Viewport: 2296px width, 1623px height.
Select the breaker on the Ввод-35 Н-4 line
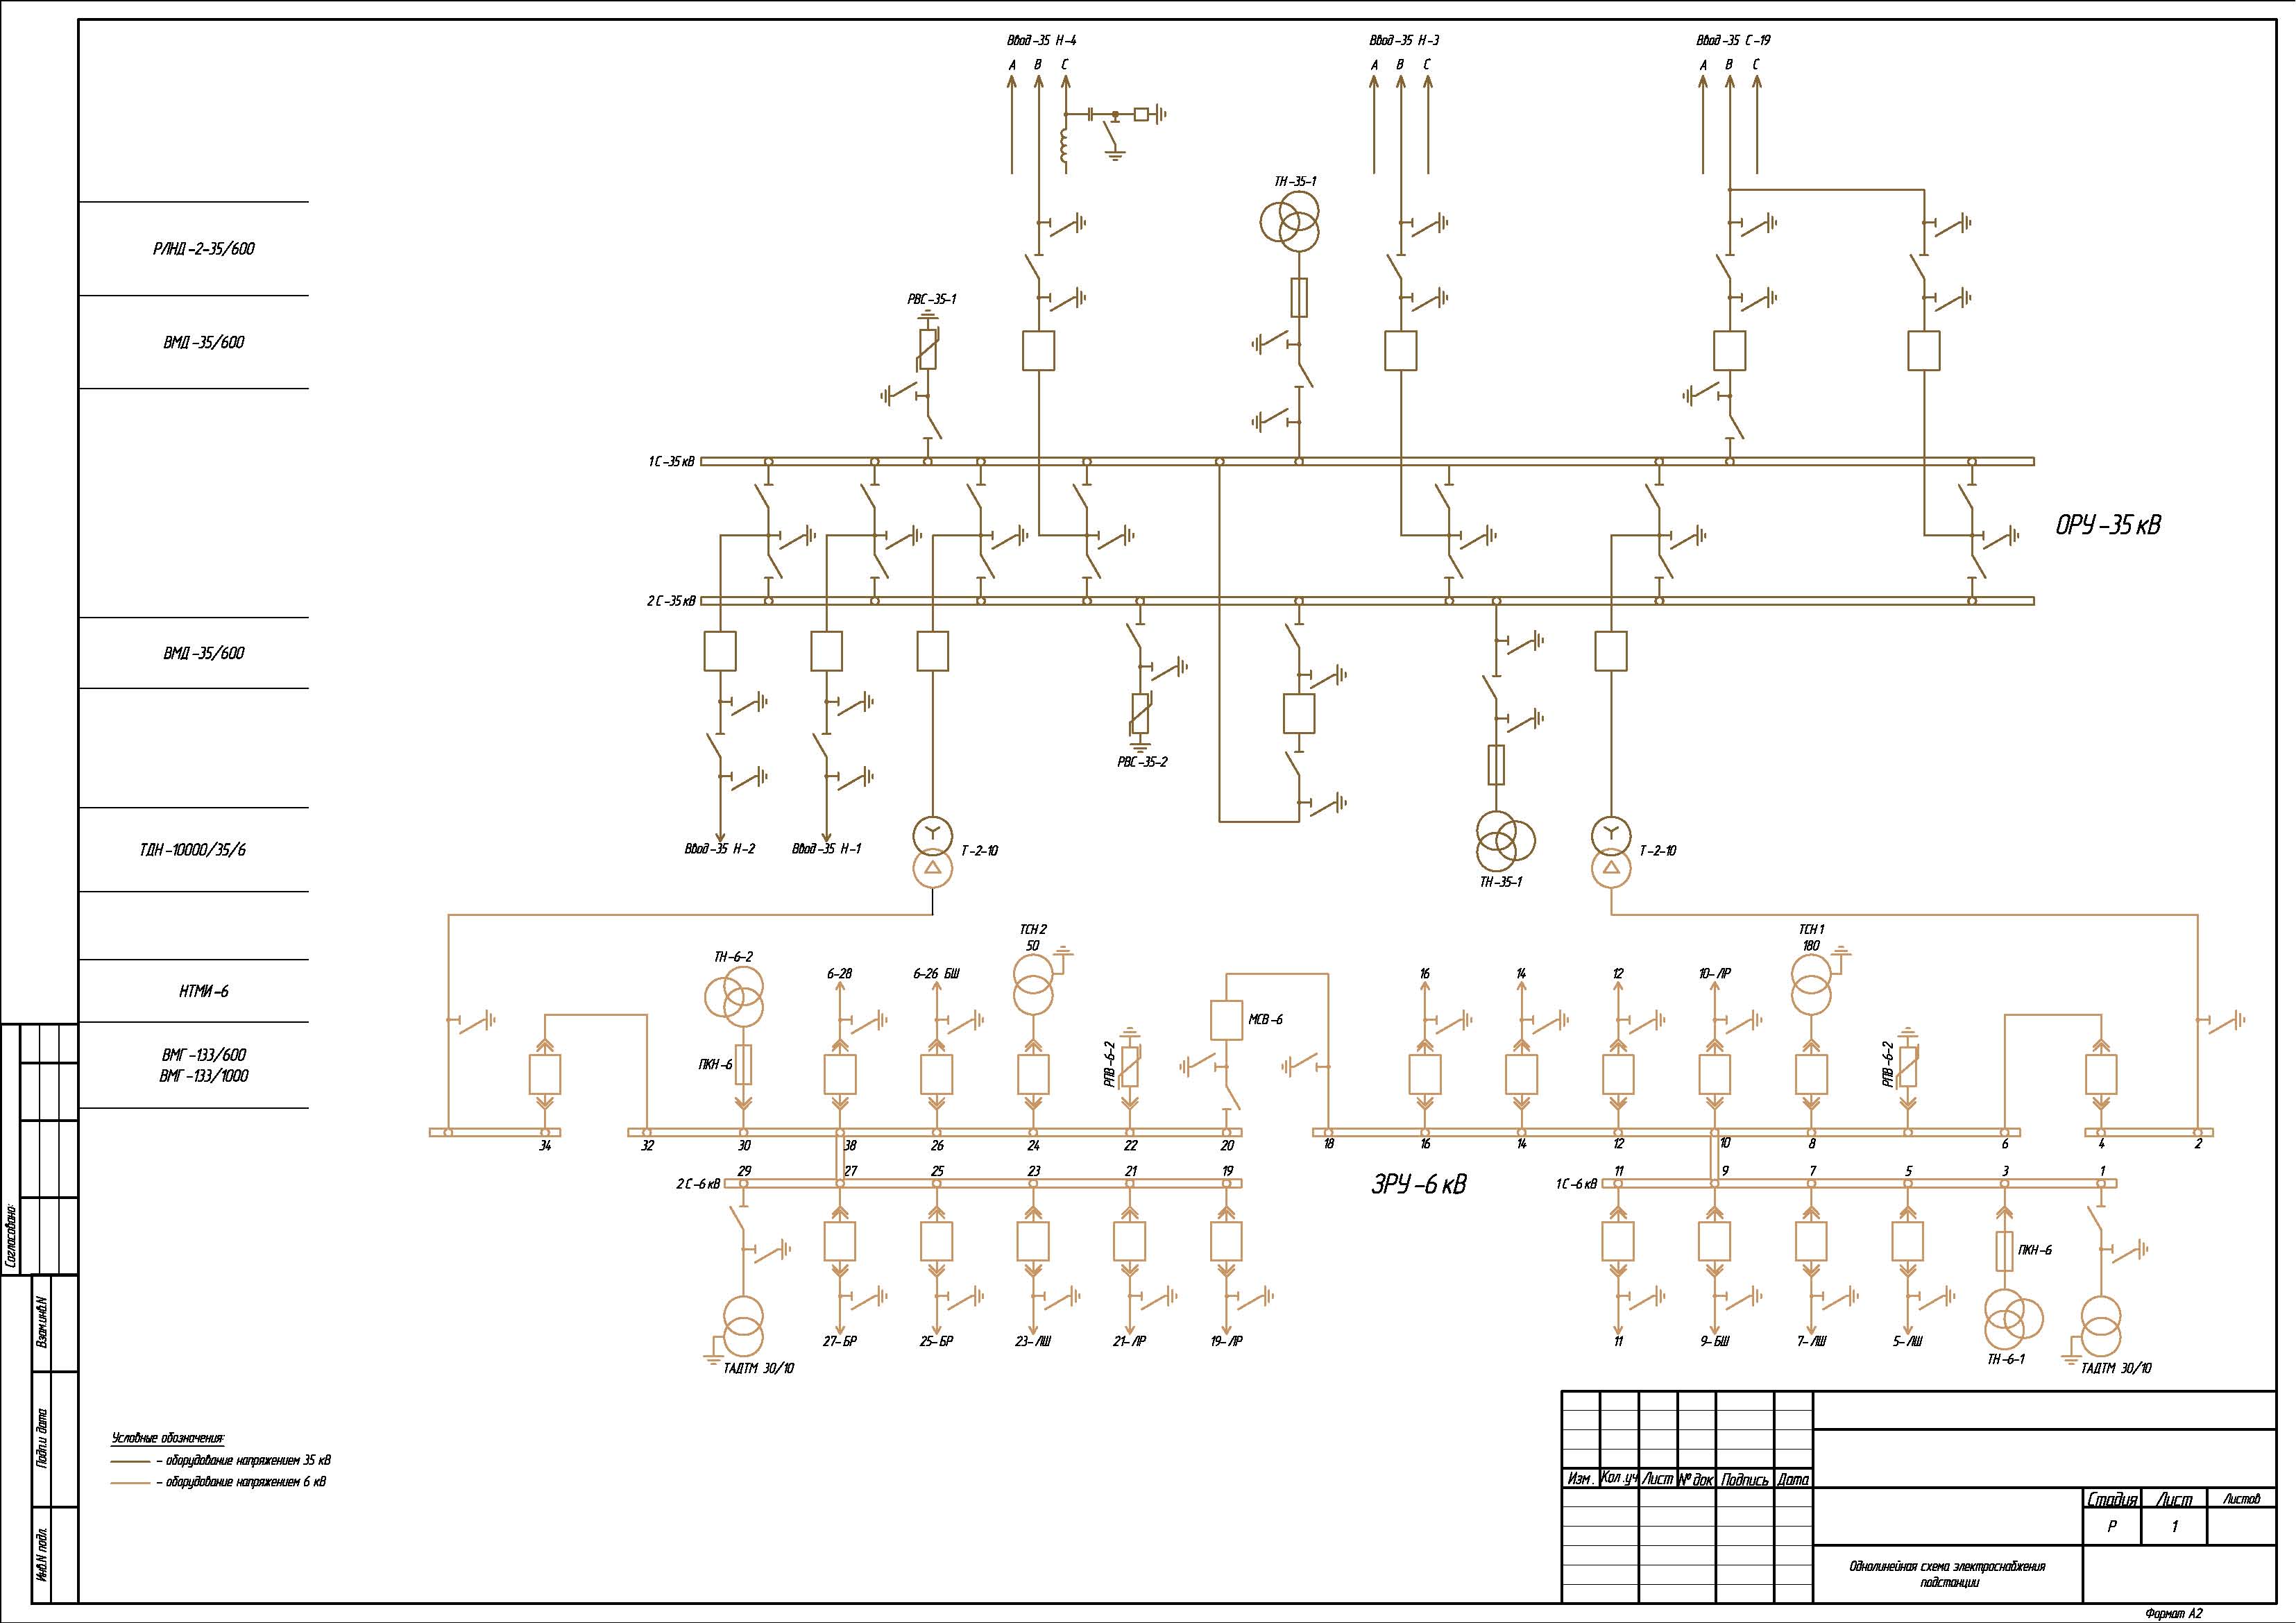click(1039, 351)
